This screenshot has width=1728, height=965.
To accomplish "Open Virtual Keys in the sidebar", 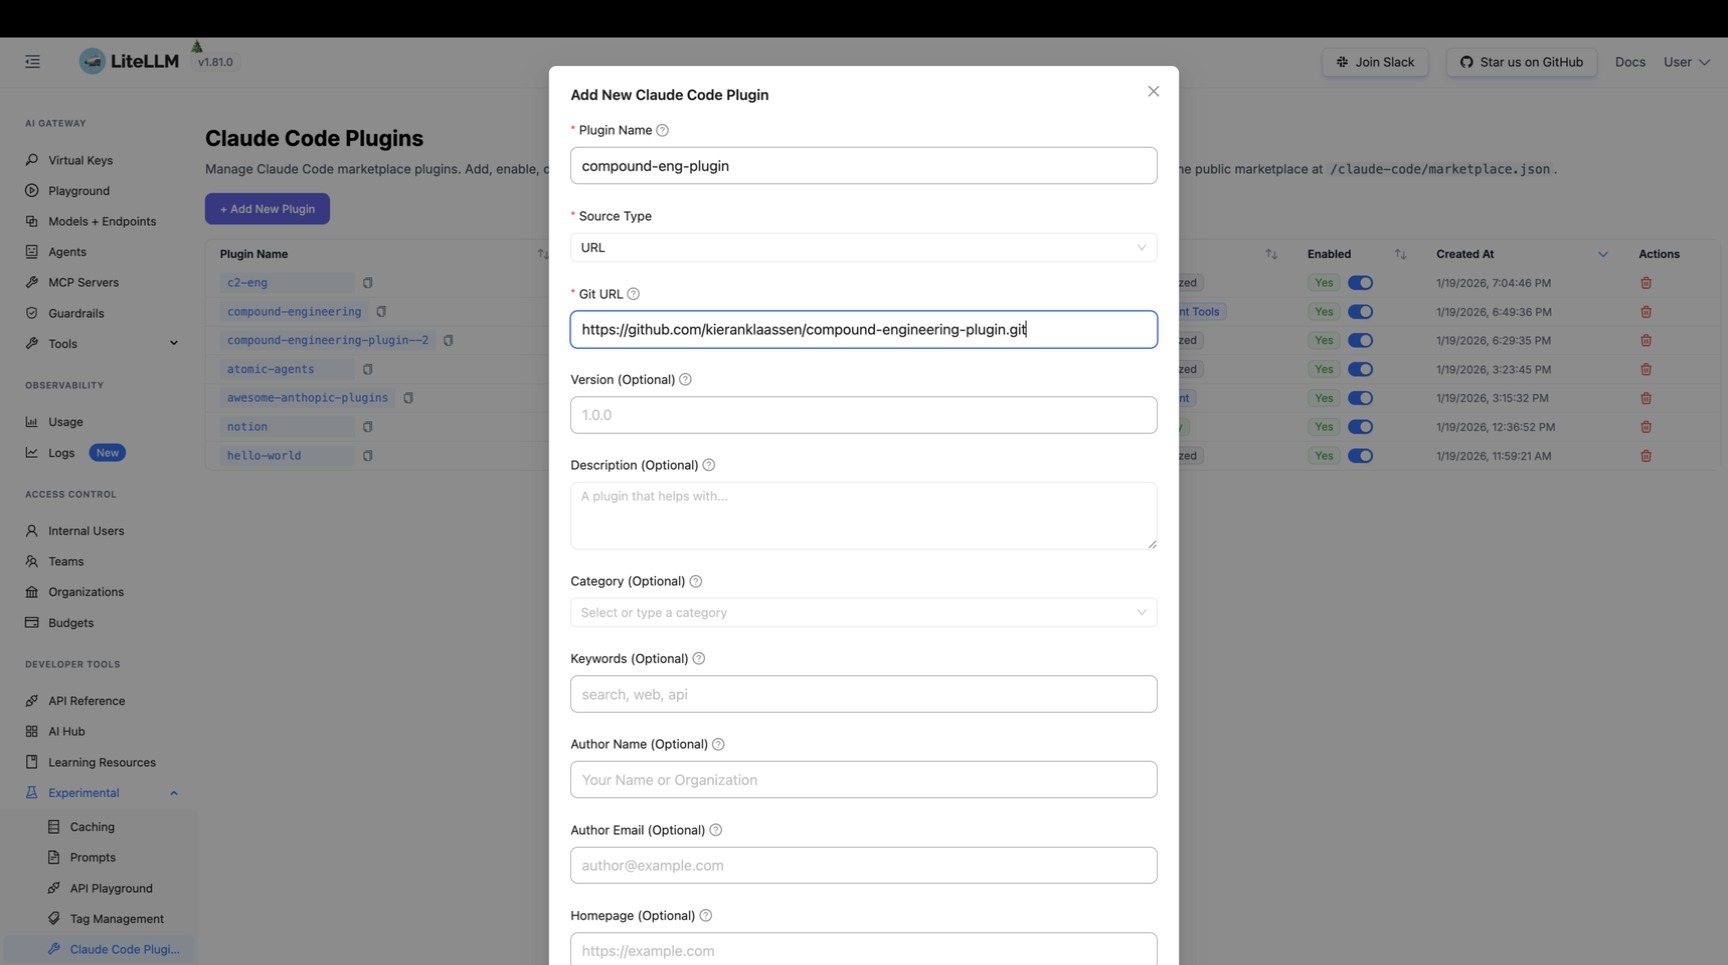I will [80, 160].
